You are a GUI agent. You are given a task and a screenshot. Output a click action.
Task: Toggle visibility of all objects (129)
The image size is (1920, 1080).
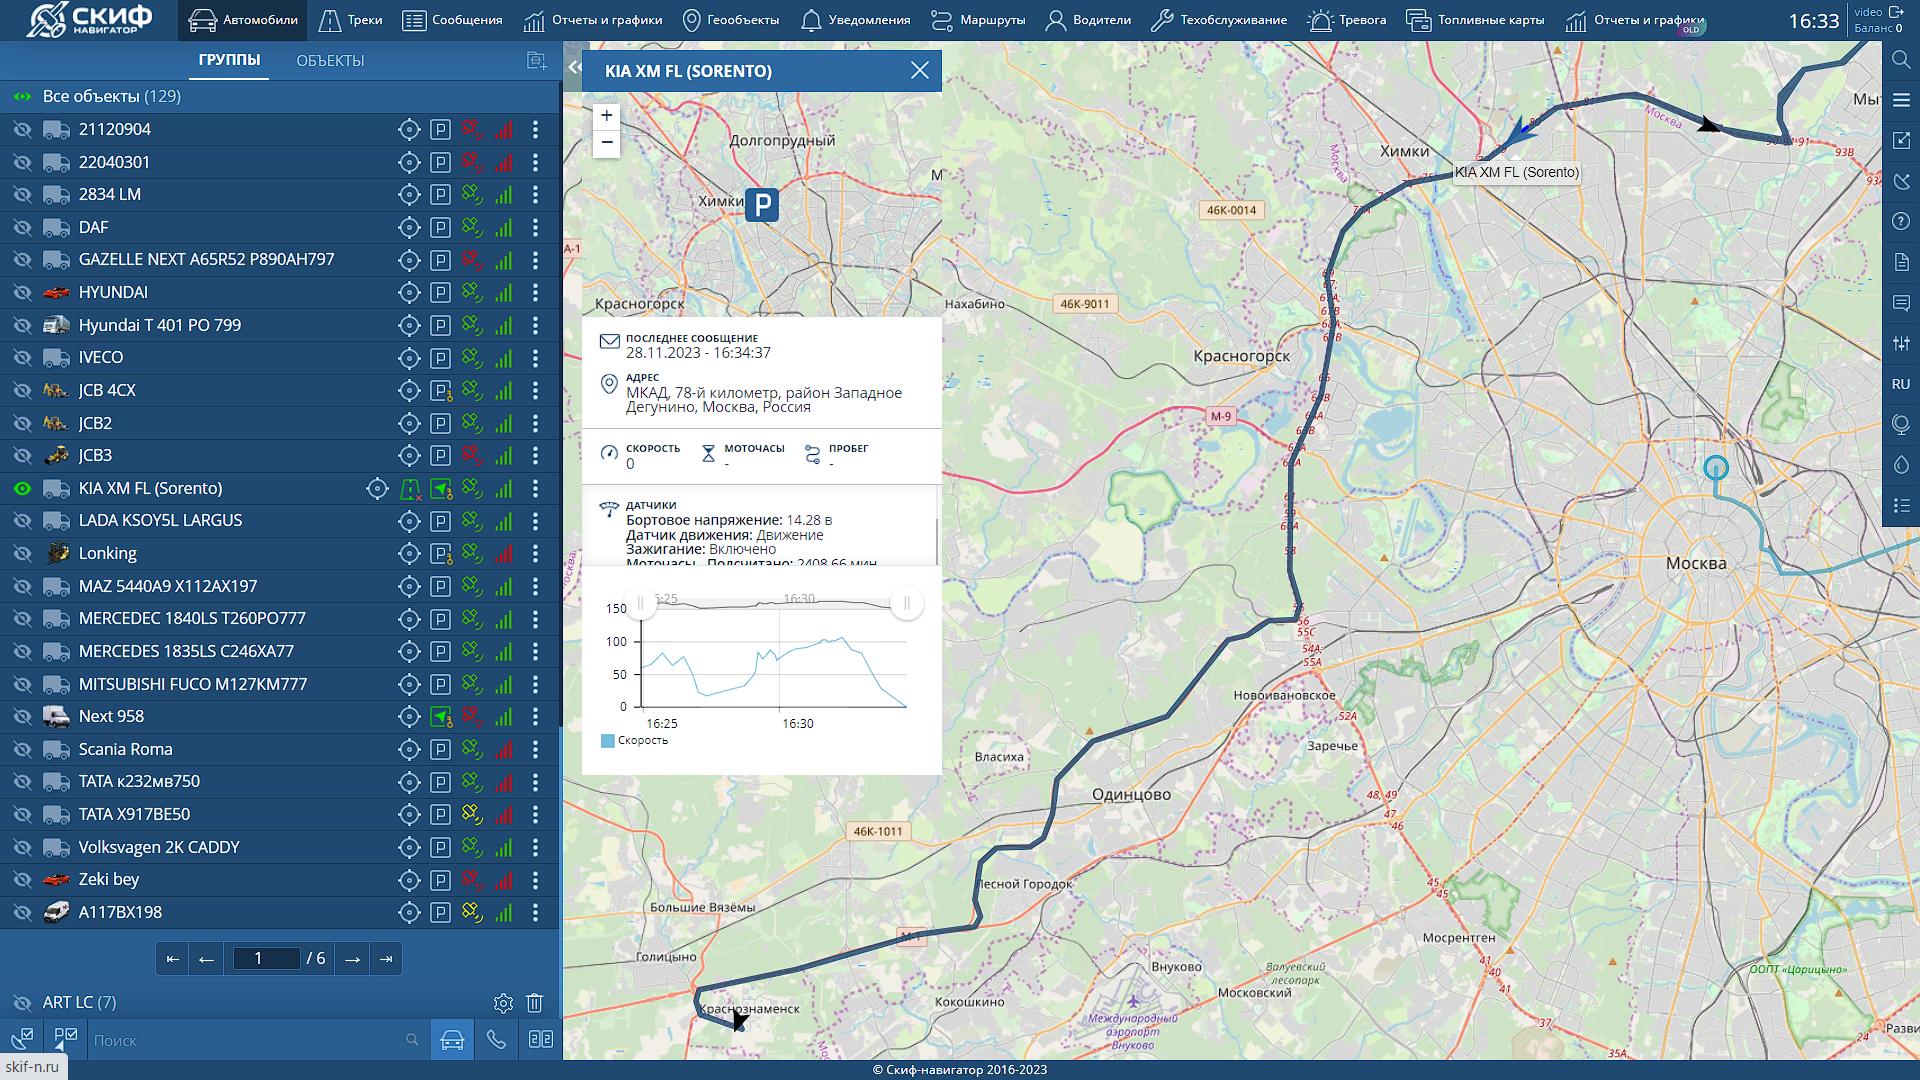click(22, 97)
